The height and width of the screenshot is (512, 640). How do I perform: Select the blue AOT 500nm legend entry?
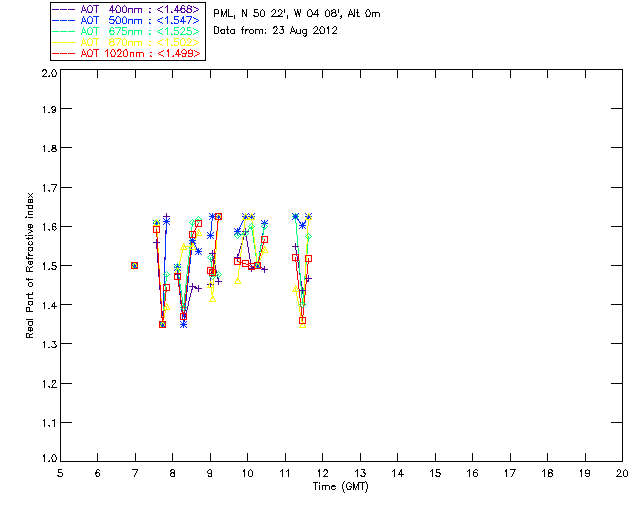pos(126,20)
